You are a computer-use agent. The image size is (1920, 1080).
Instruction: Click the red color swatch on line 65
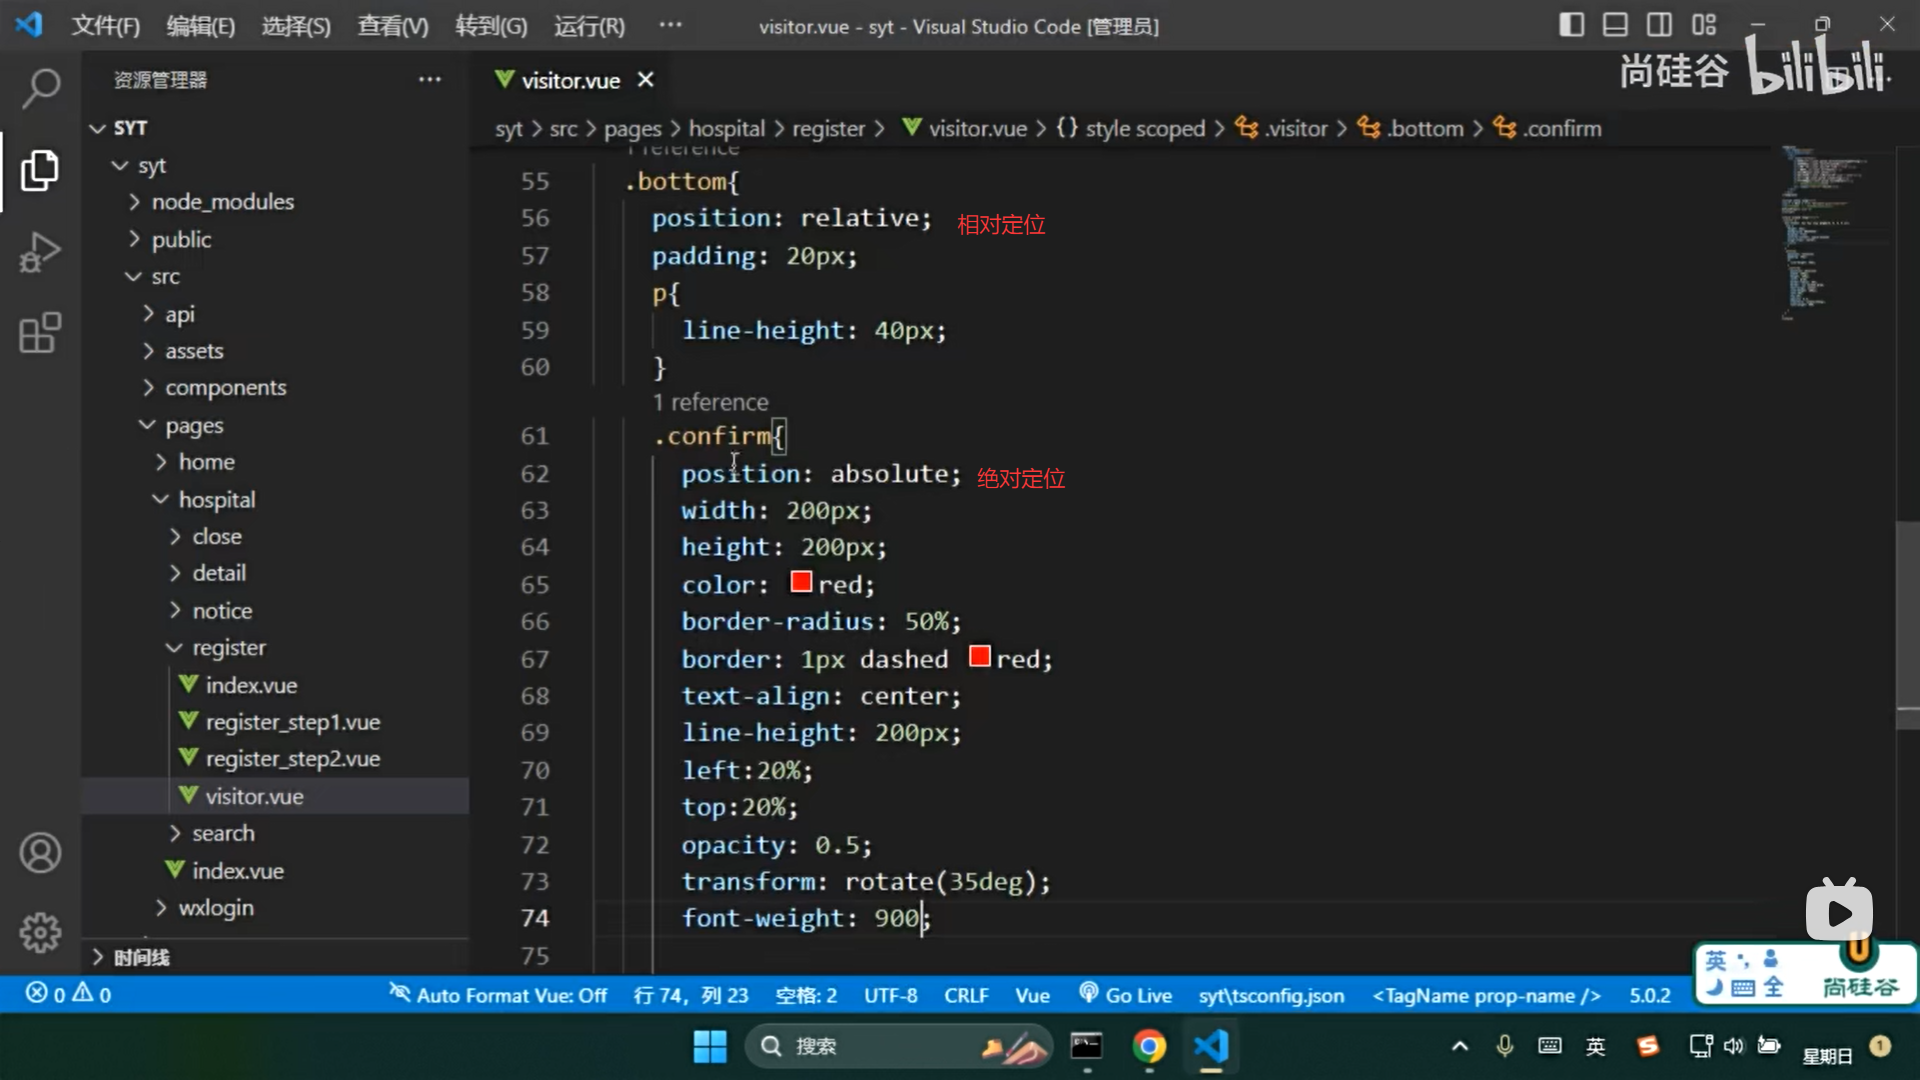pos(801,583)
